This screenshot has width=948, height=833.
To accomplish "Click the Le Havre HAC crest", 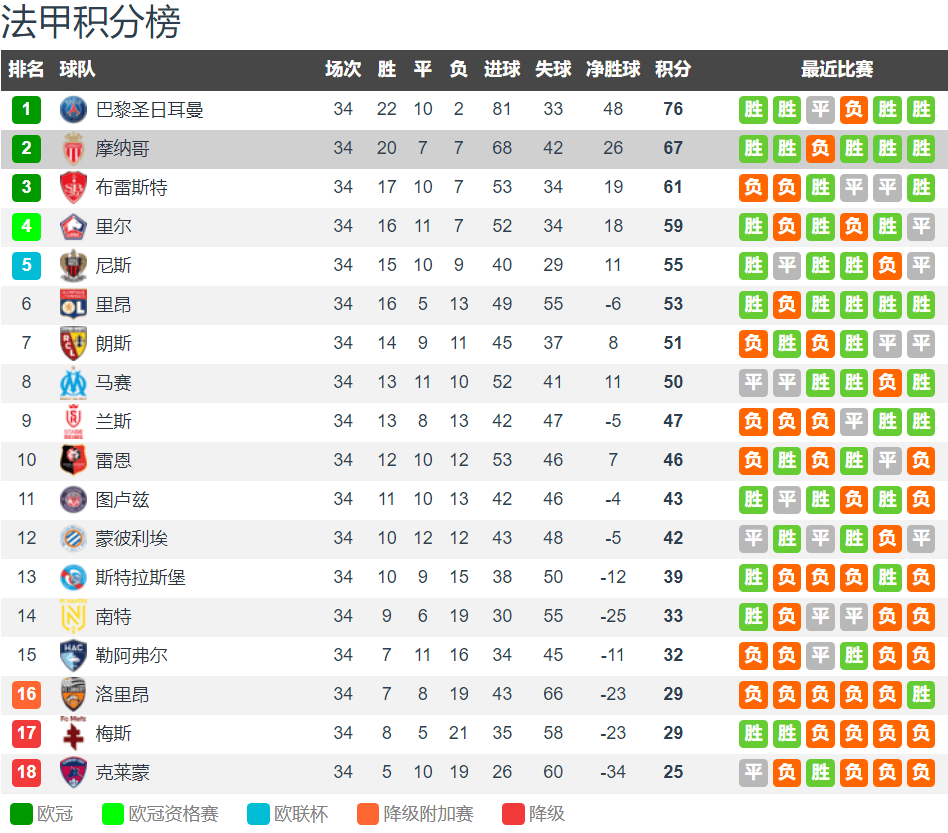I will 73,655.
